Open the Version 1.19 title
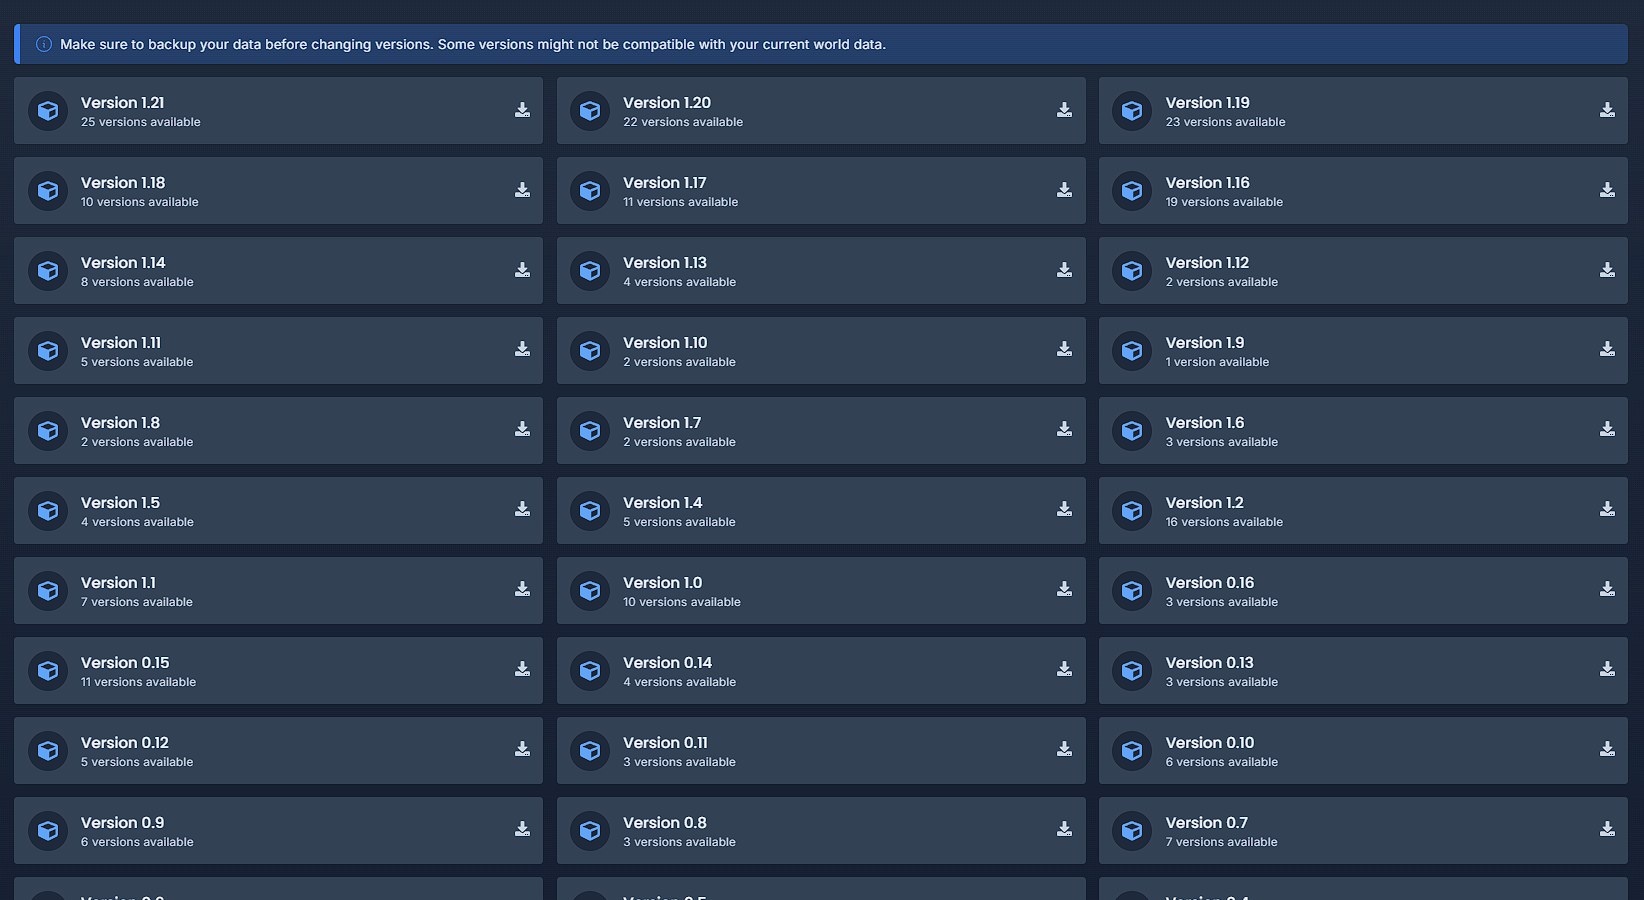Screen dimensions: 1644x900 (x=1208, y=103)
